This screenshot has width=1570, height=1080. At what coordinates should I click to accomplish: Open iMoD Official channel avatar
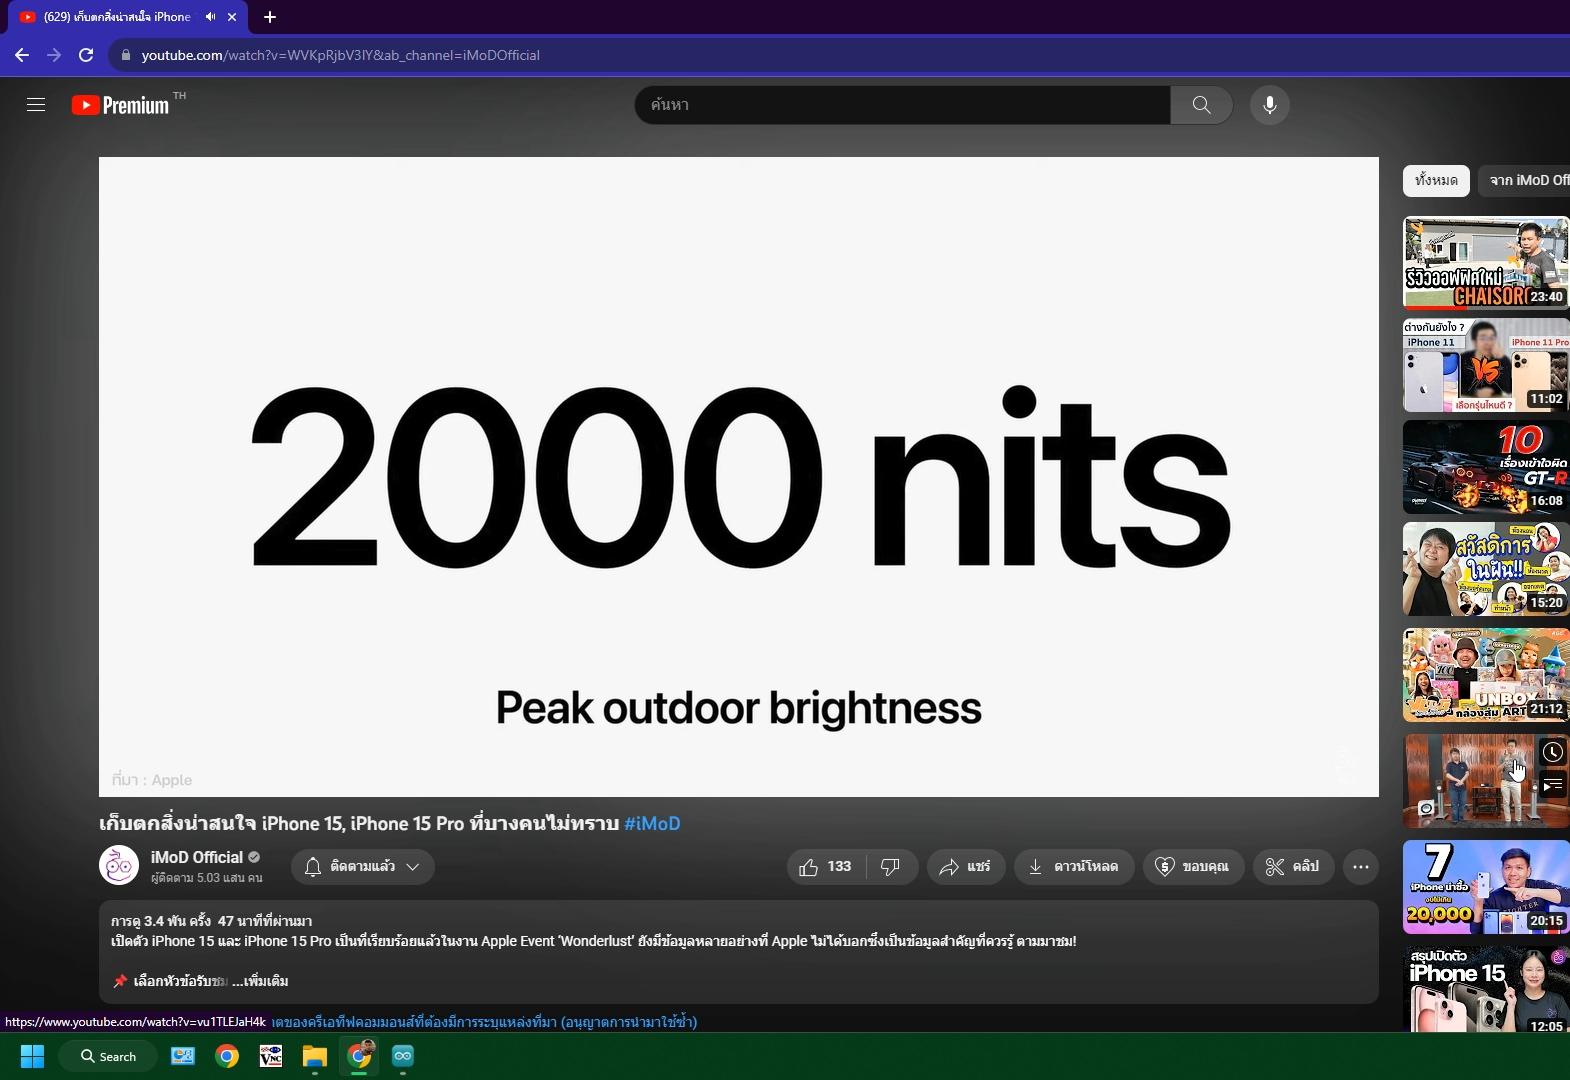point(119,866)
